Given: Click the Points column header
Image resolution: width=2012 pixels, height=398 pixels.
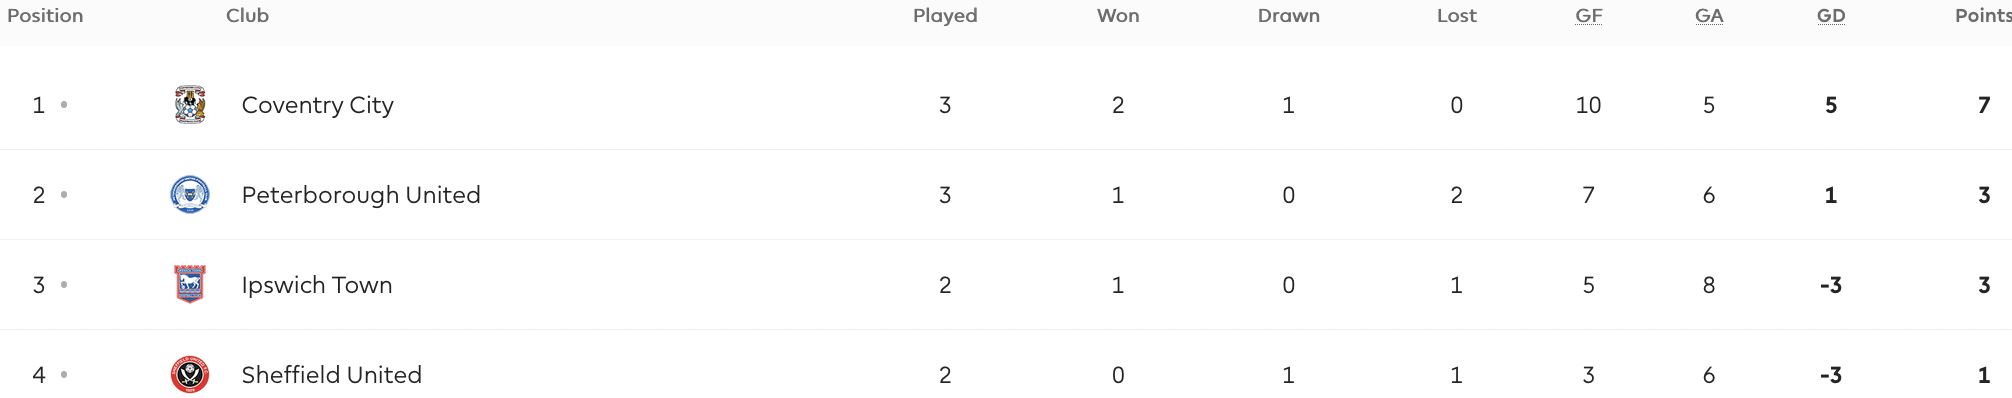Looking at the screenshot, I should [x=1983, y=16].
